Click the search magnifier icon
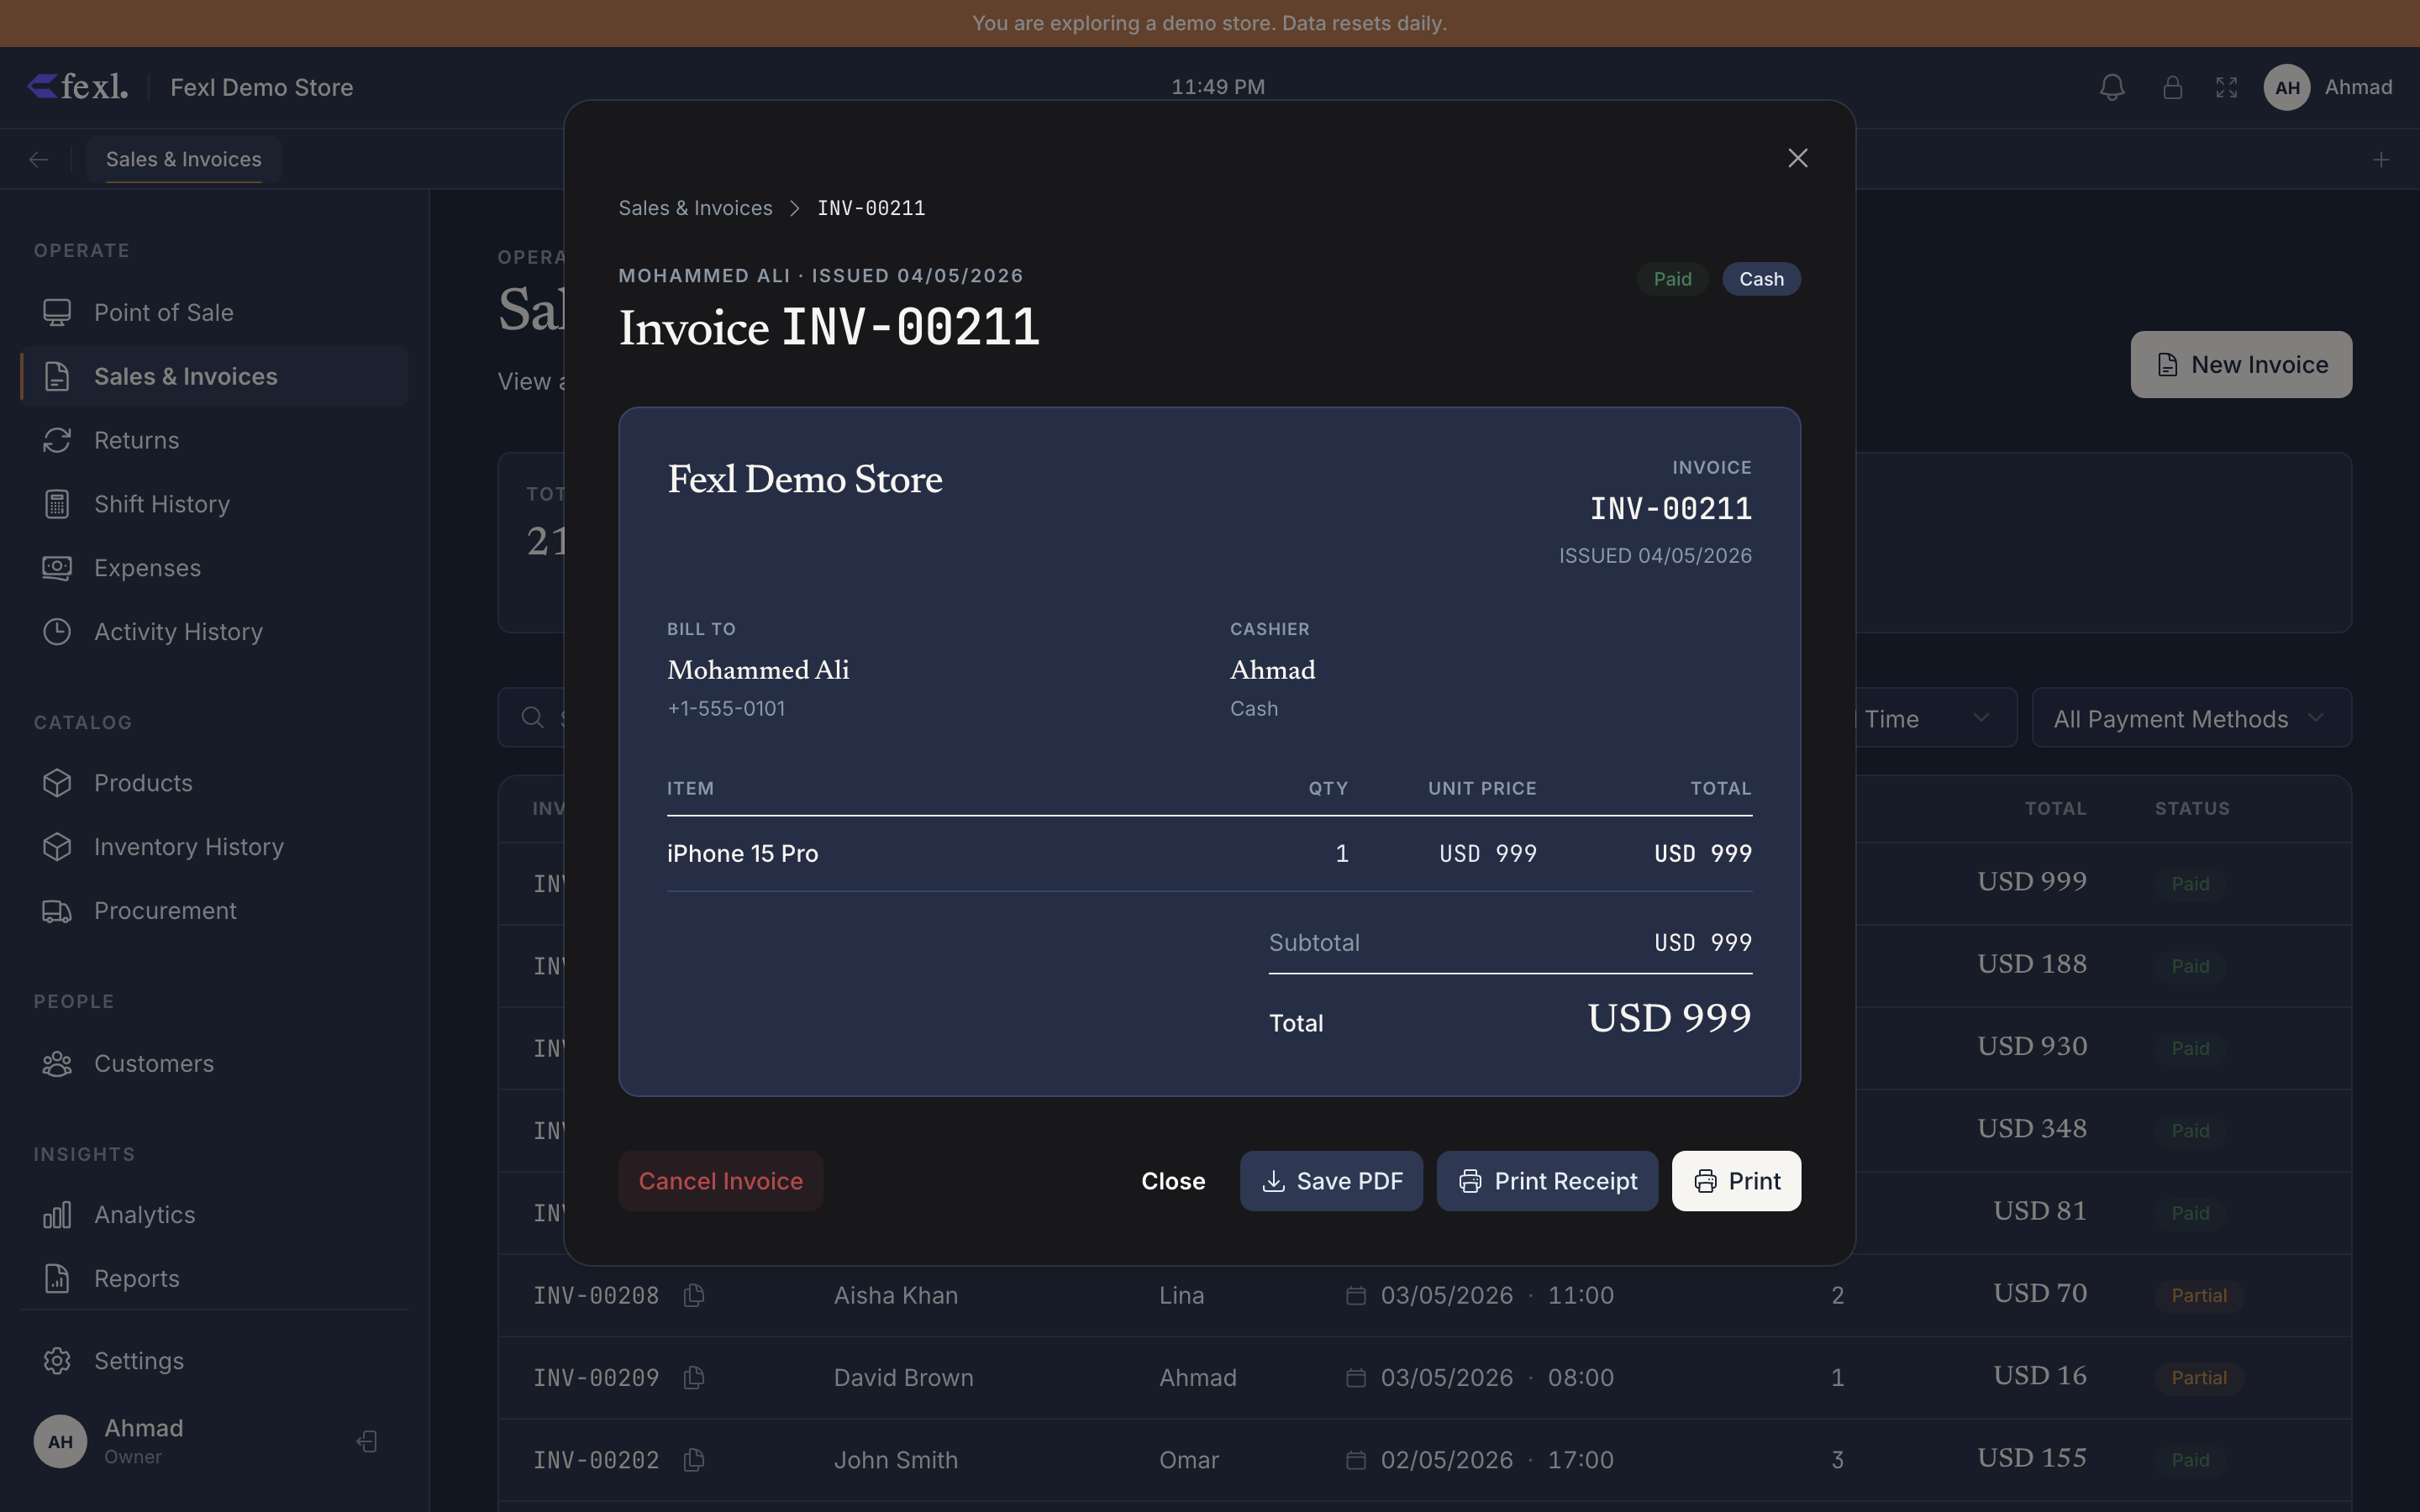 click(x=533, y=717)
